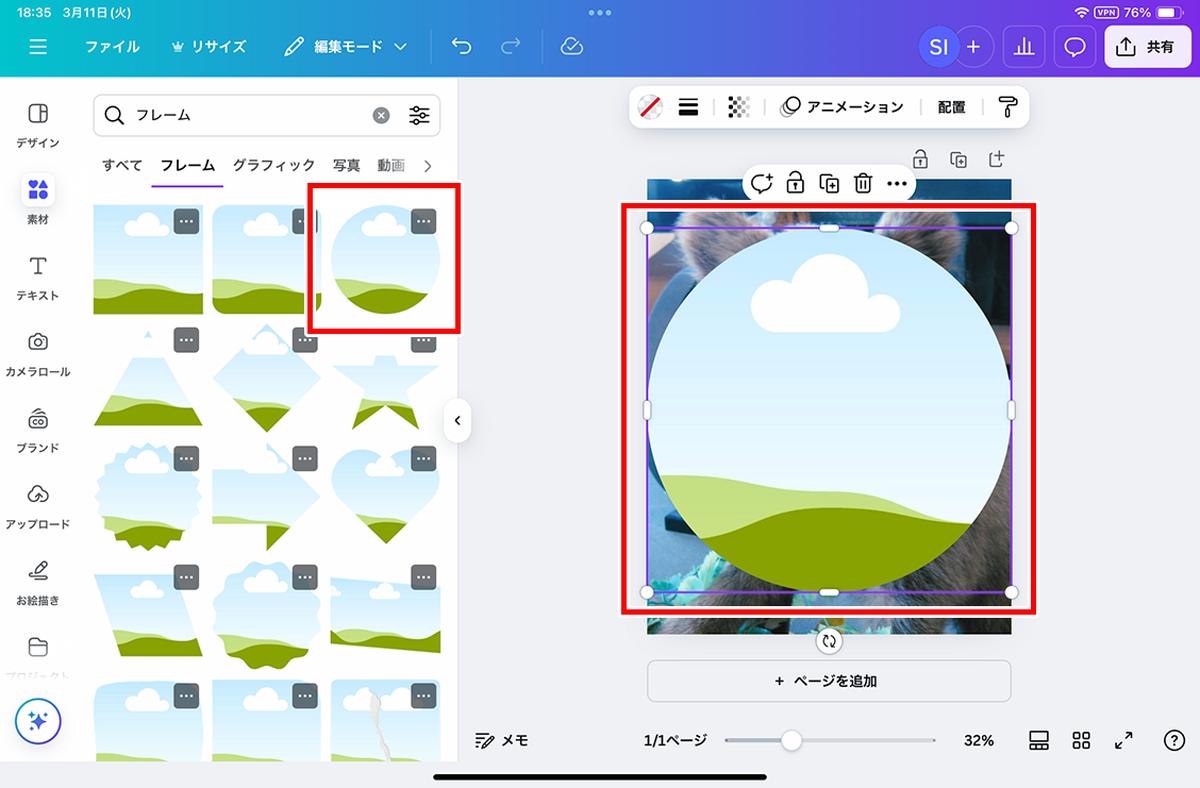
Task: Select the heart frame thumbnail
Action: click(385, 498)
